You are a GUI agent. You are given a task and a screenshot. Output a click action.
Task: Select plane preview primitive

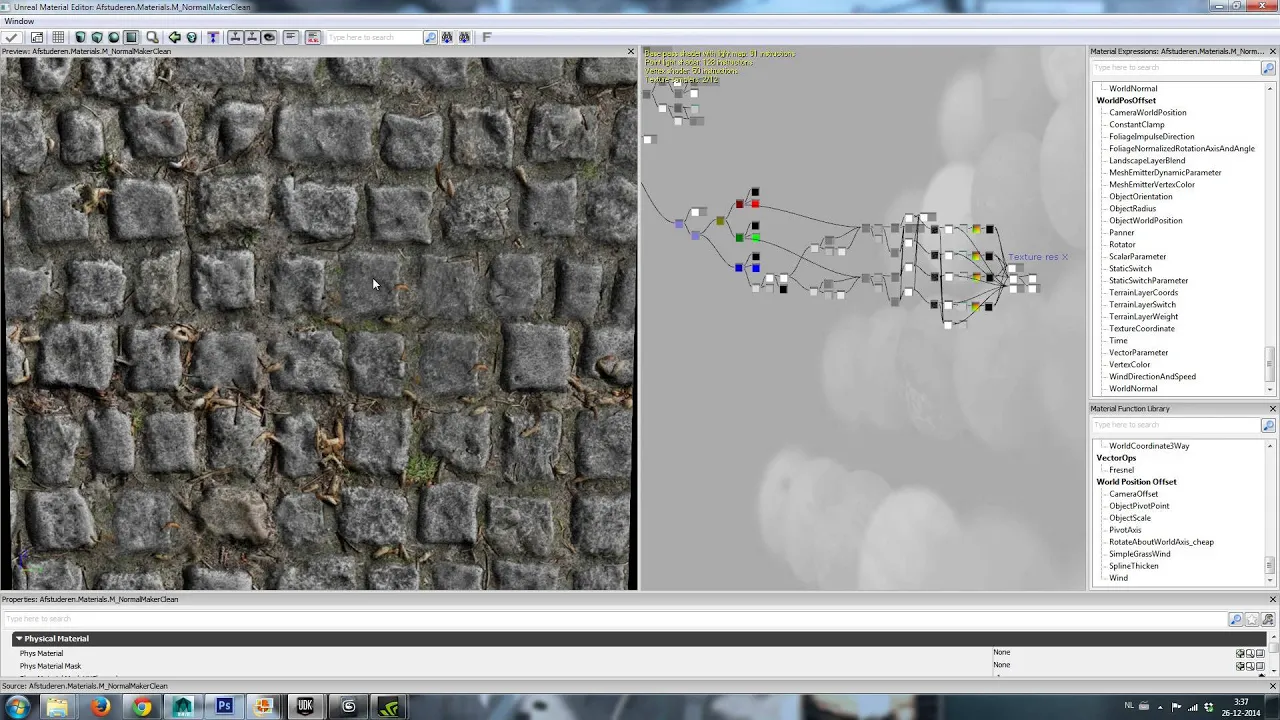coord(131,37)
